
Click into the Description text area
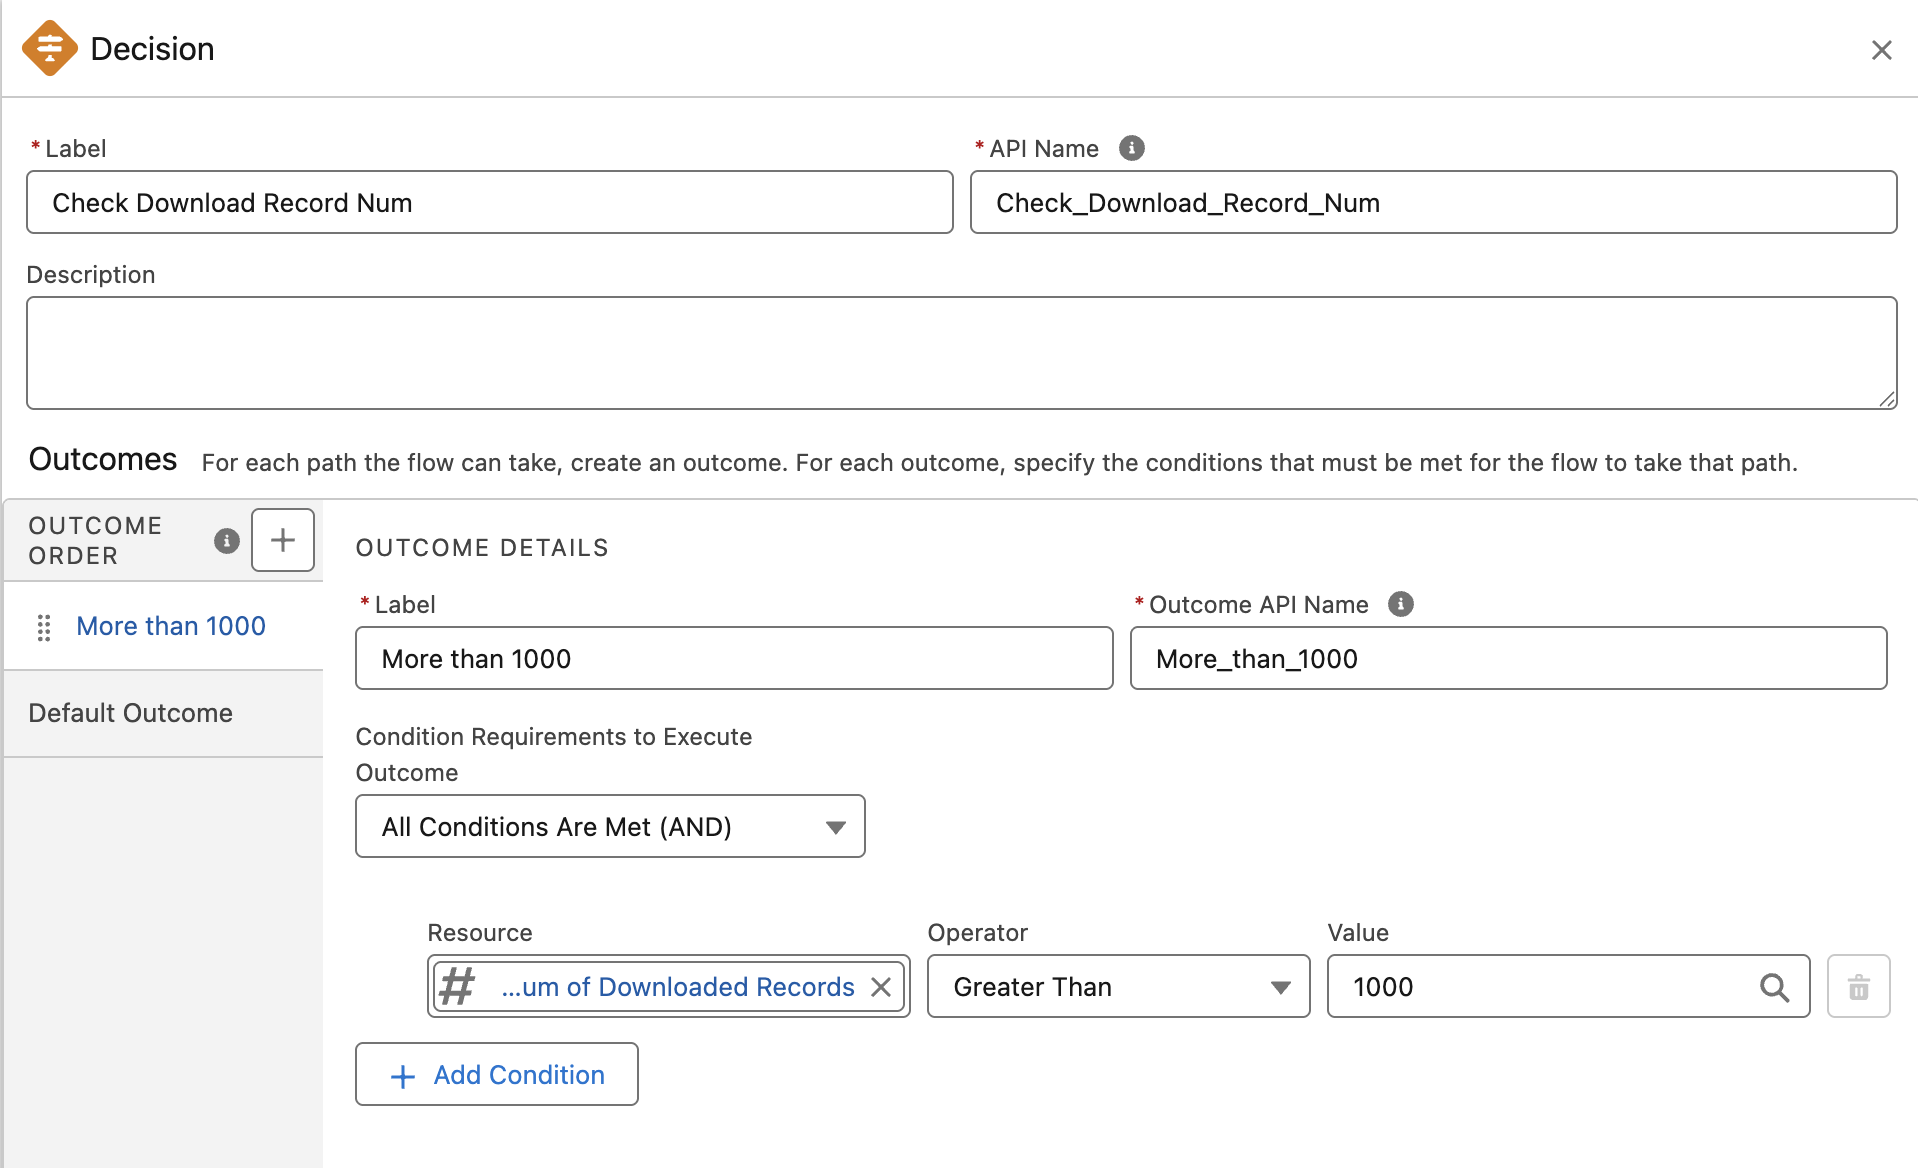960,352
